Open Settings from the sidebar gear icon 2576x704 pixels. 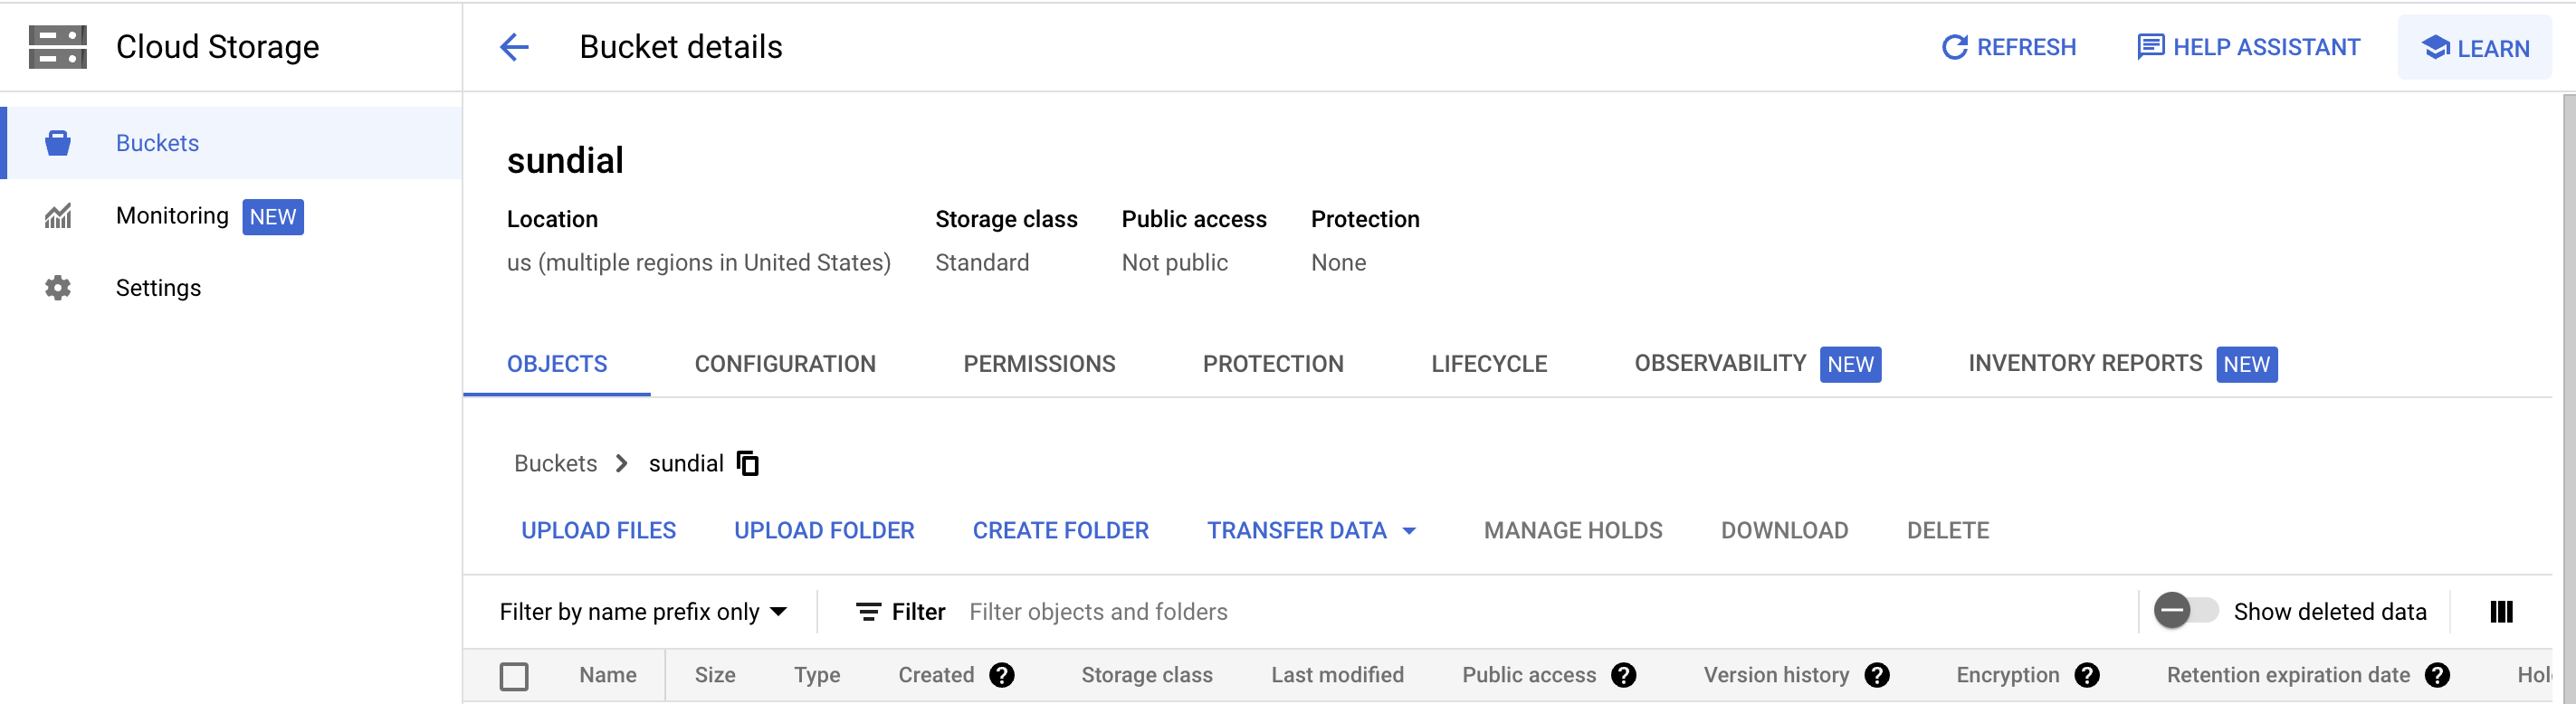tap(58, 288)
